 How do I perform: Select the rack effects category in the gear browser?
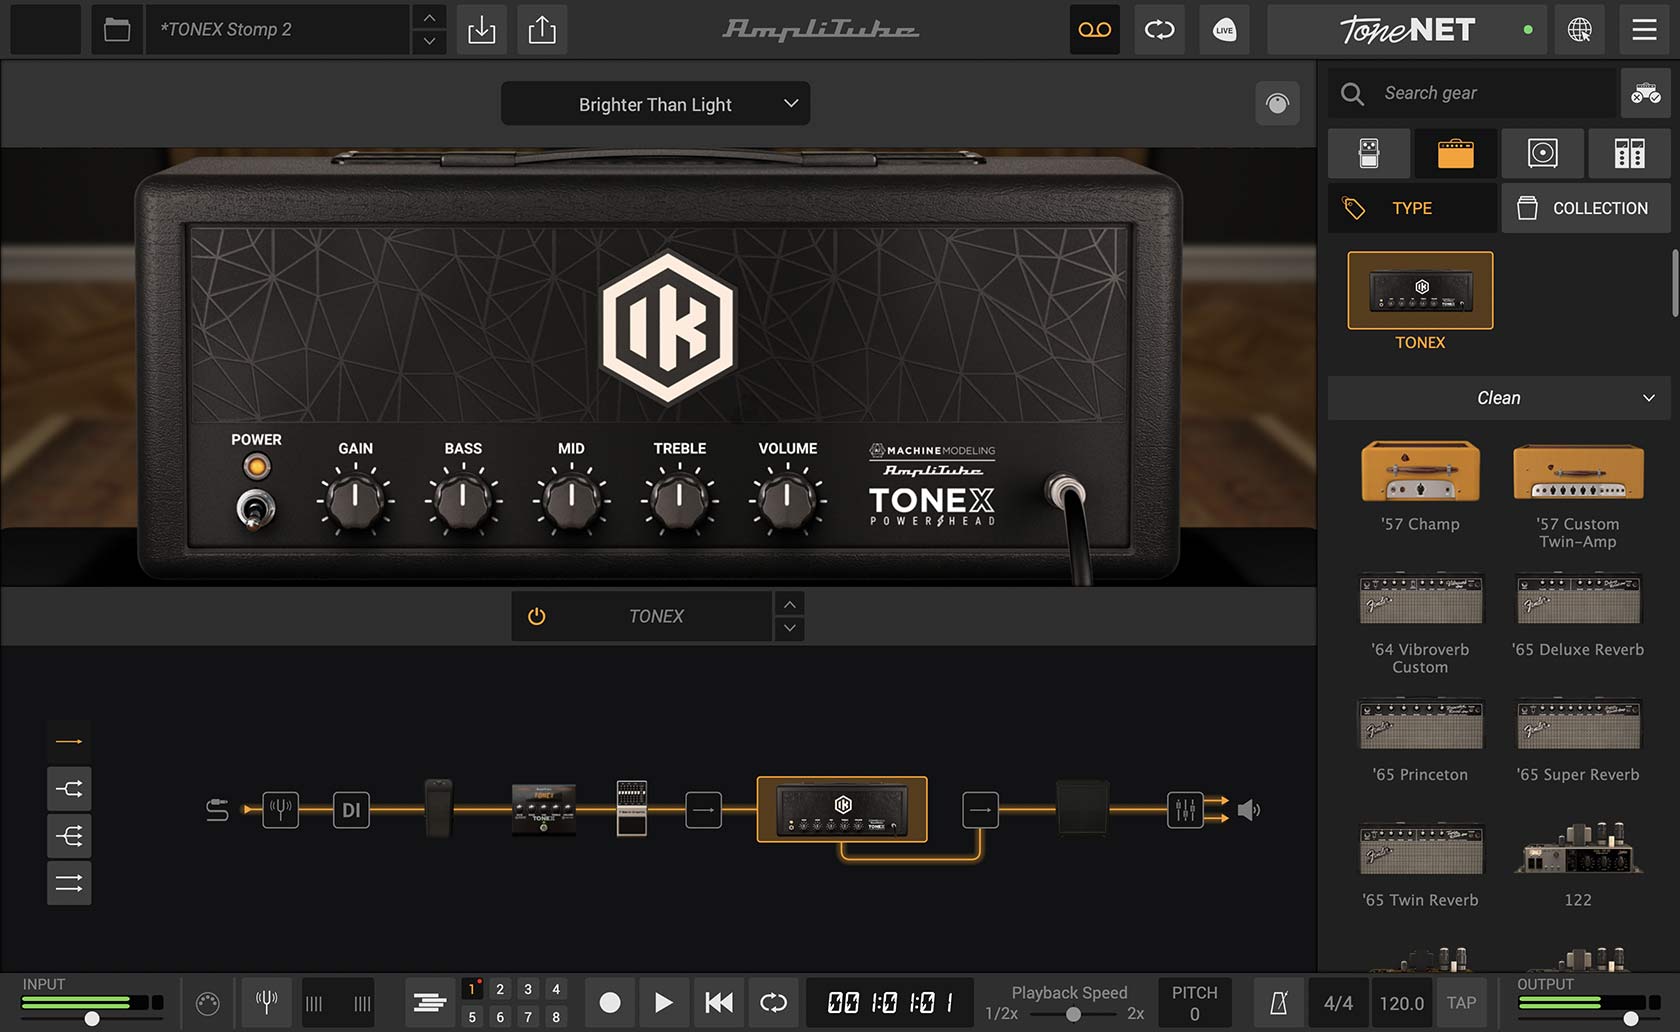1628,153
